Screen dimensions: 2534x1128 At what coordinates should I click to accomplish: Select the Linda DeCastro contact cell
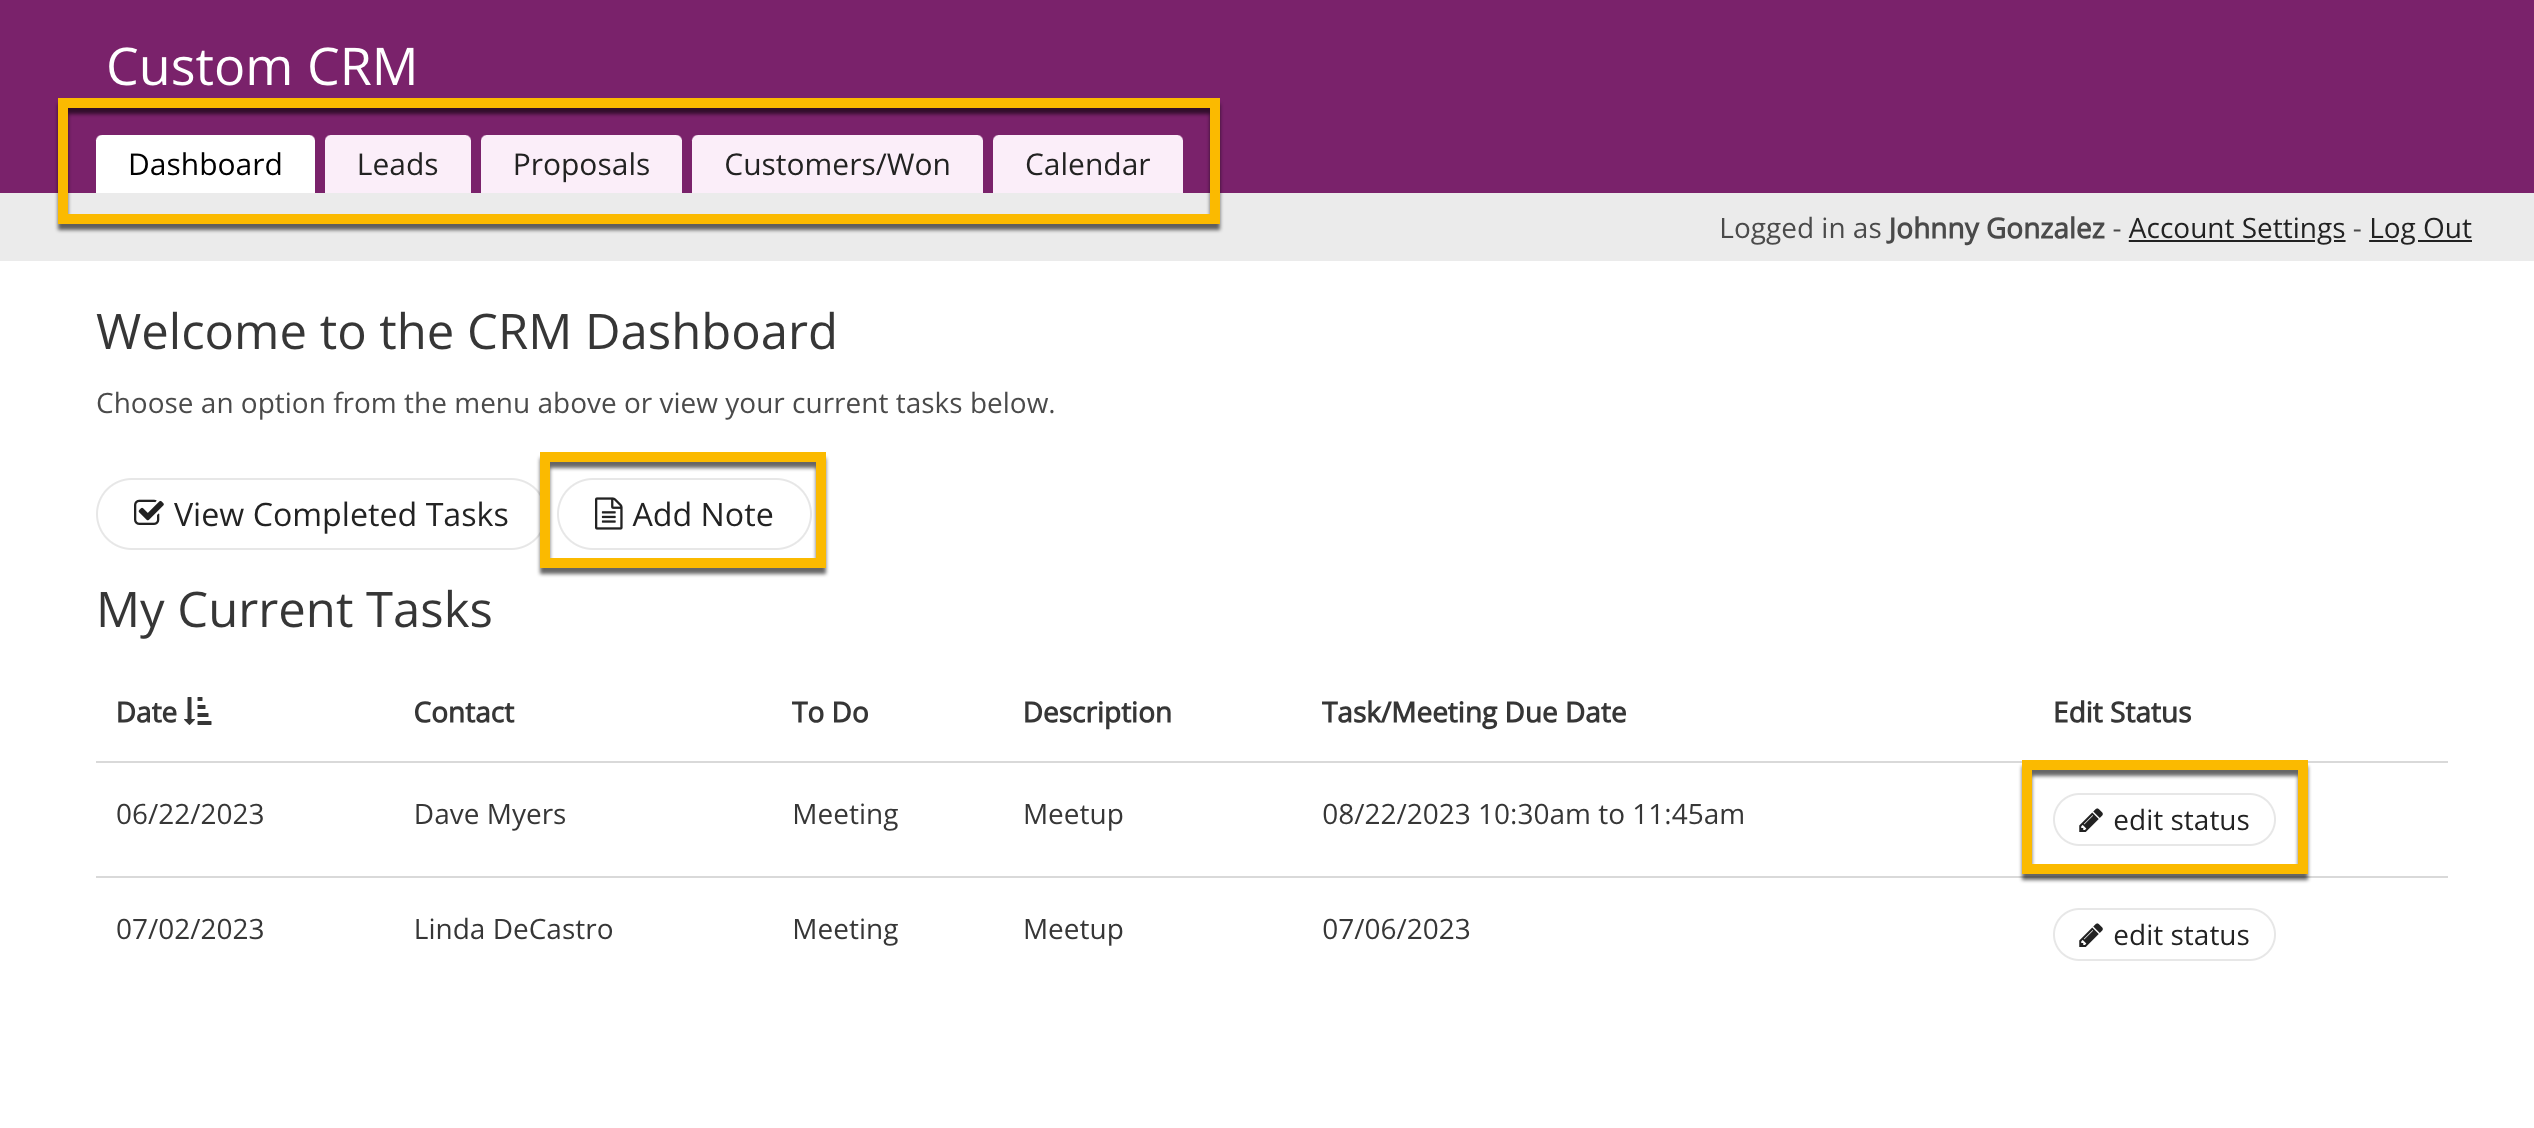(512, 930)
